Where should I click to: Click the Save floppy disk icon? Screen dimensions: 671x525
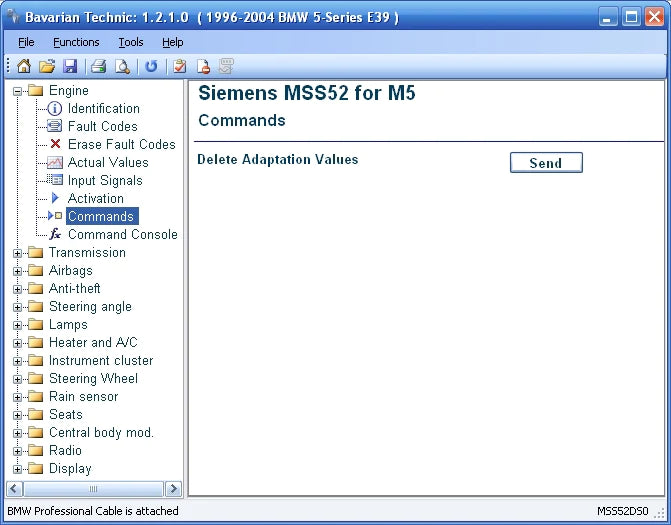pyautogui.click(x=70, y=67)
